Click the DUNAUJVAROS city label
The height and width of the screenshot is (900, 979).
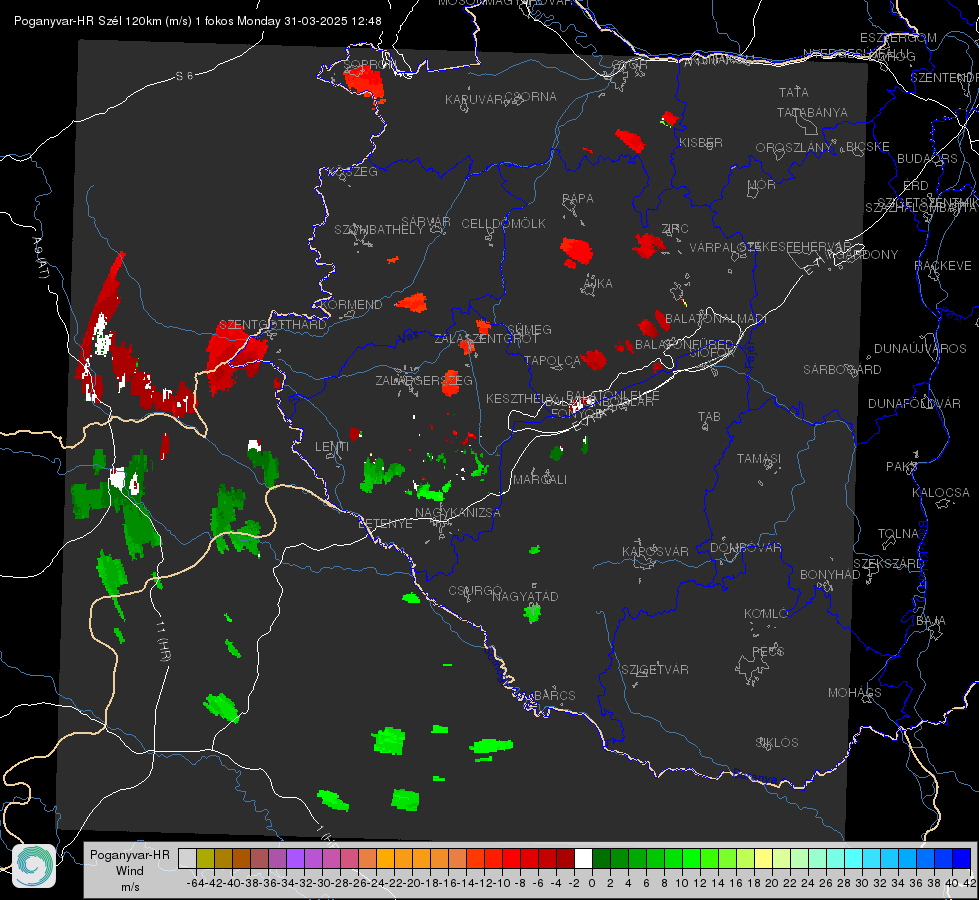[920, 349]
